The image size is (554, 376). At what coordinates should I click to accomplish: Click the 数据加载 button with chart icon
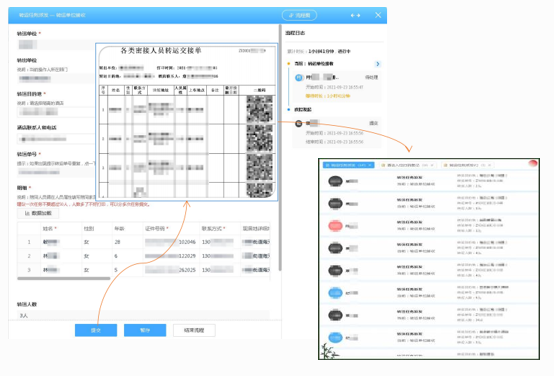(x=38, y=213)
